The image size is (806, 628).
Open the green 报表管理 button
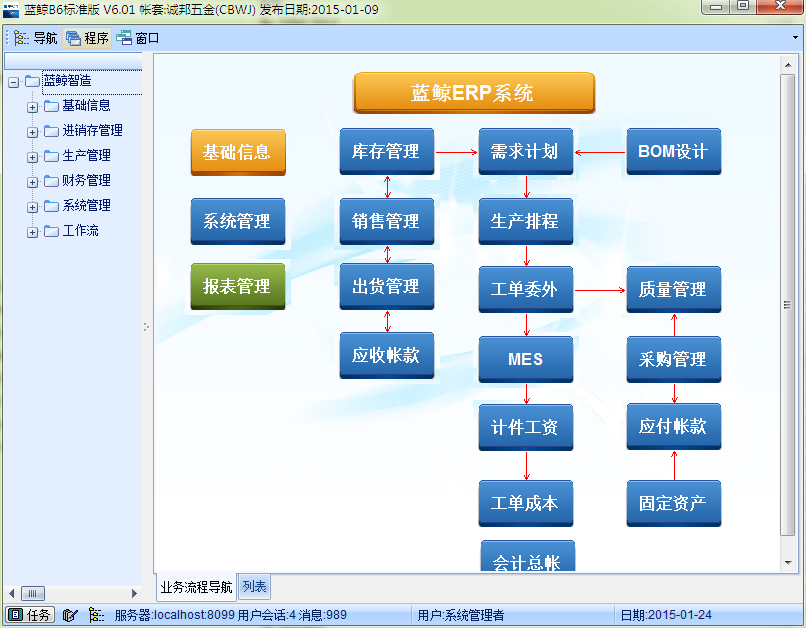pos(237,286)
